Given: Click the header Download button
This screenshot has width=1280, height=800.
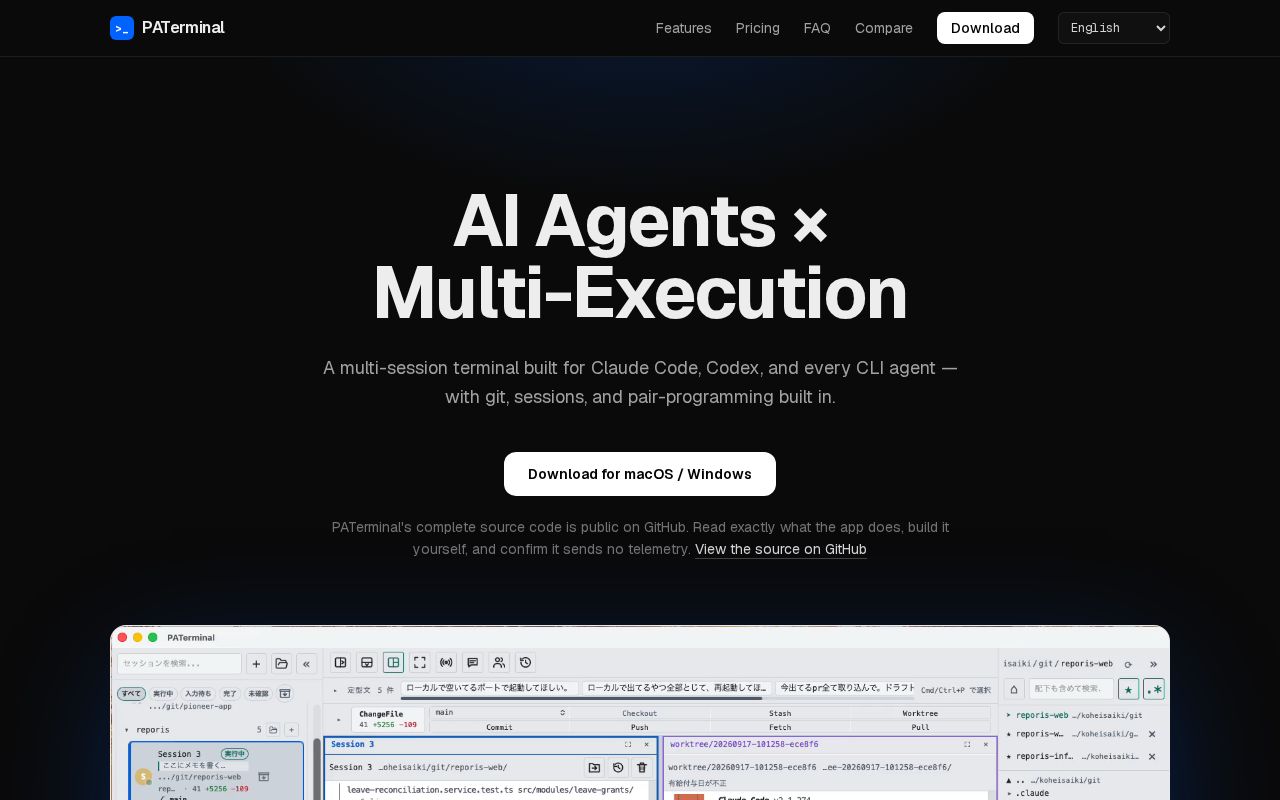Looking at the screenshot, I should pyautogui.click(x=985, y=28).
